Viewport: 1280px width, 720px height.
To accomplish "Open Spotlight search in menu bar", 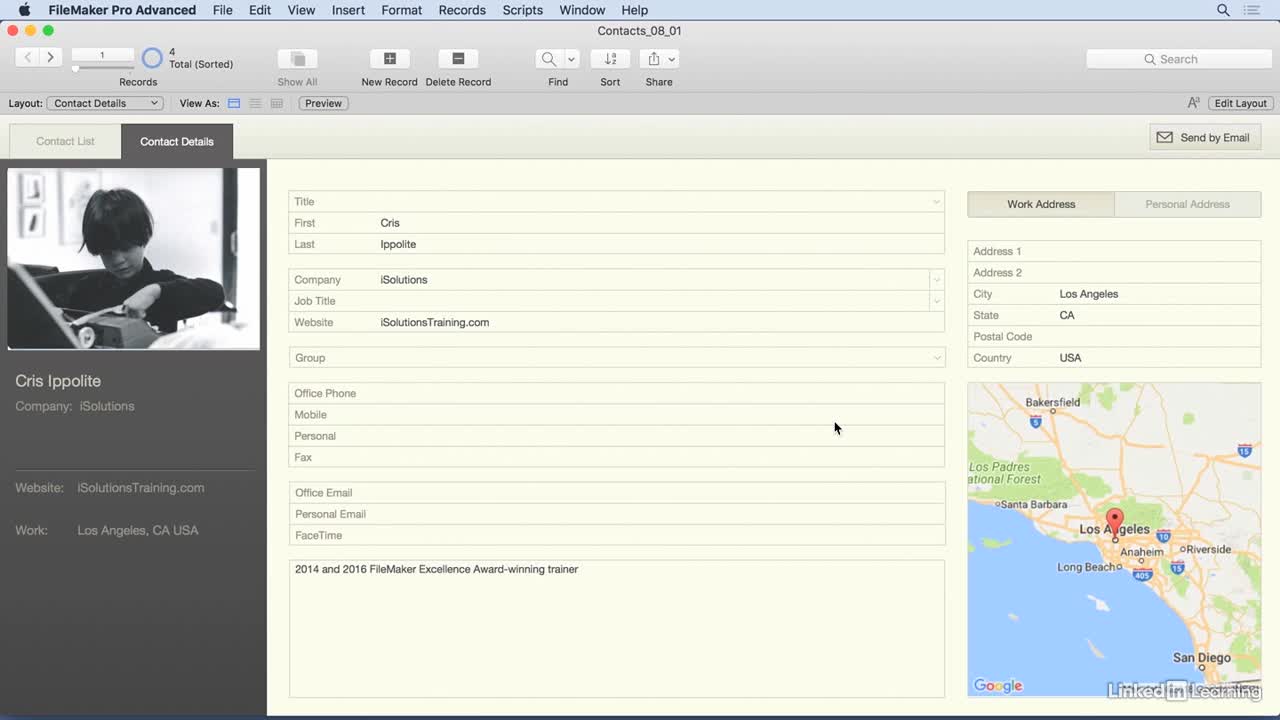I will pyautogui.click(x=1223, y=10).
